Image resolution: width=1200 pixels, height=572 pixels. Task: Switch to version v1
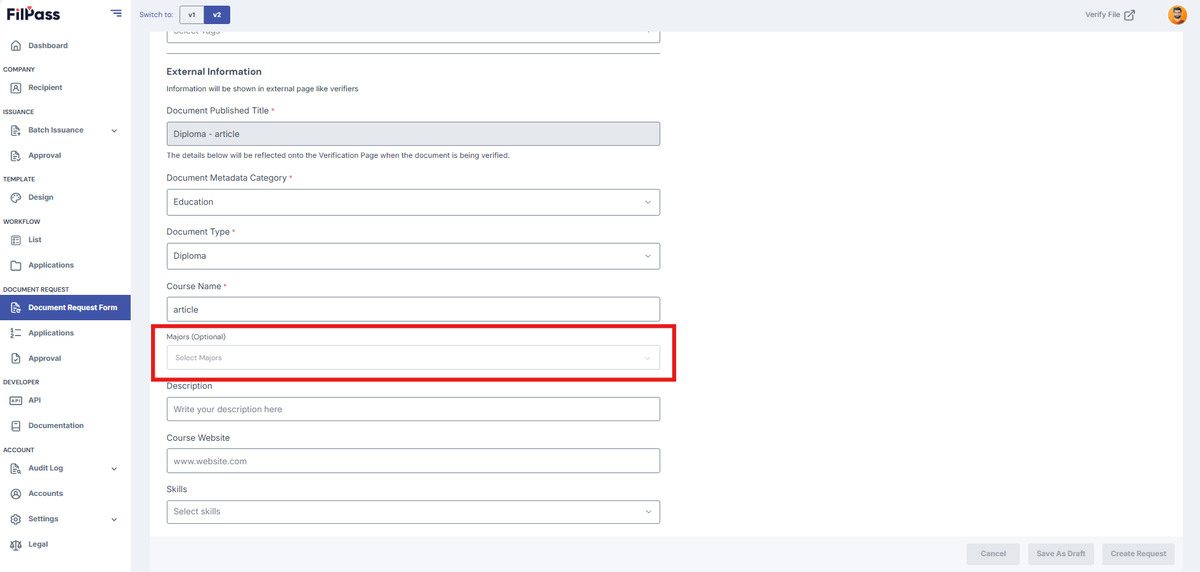[x=192, y=15]
